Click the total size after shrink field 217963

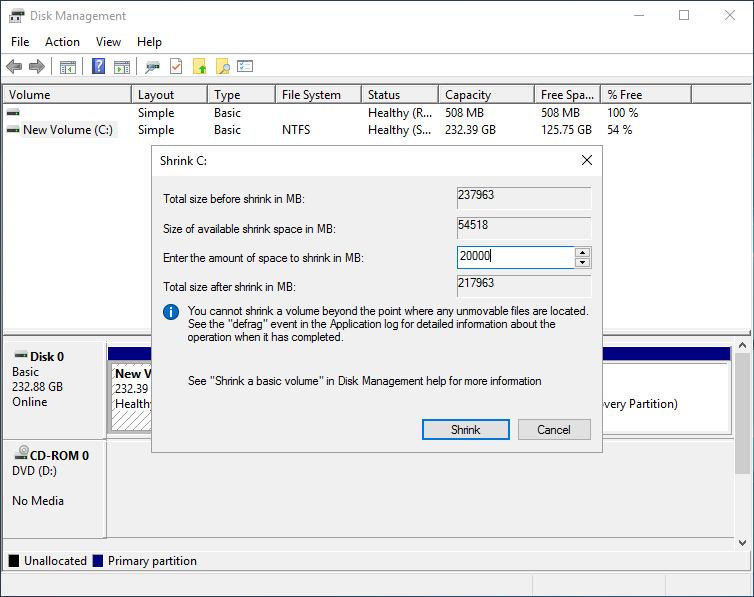coord(524,286)
